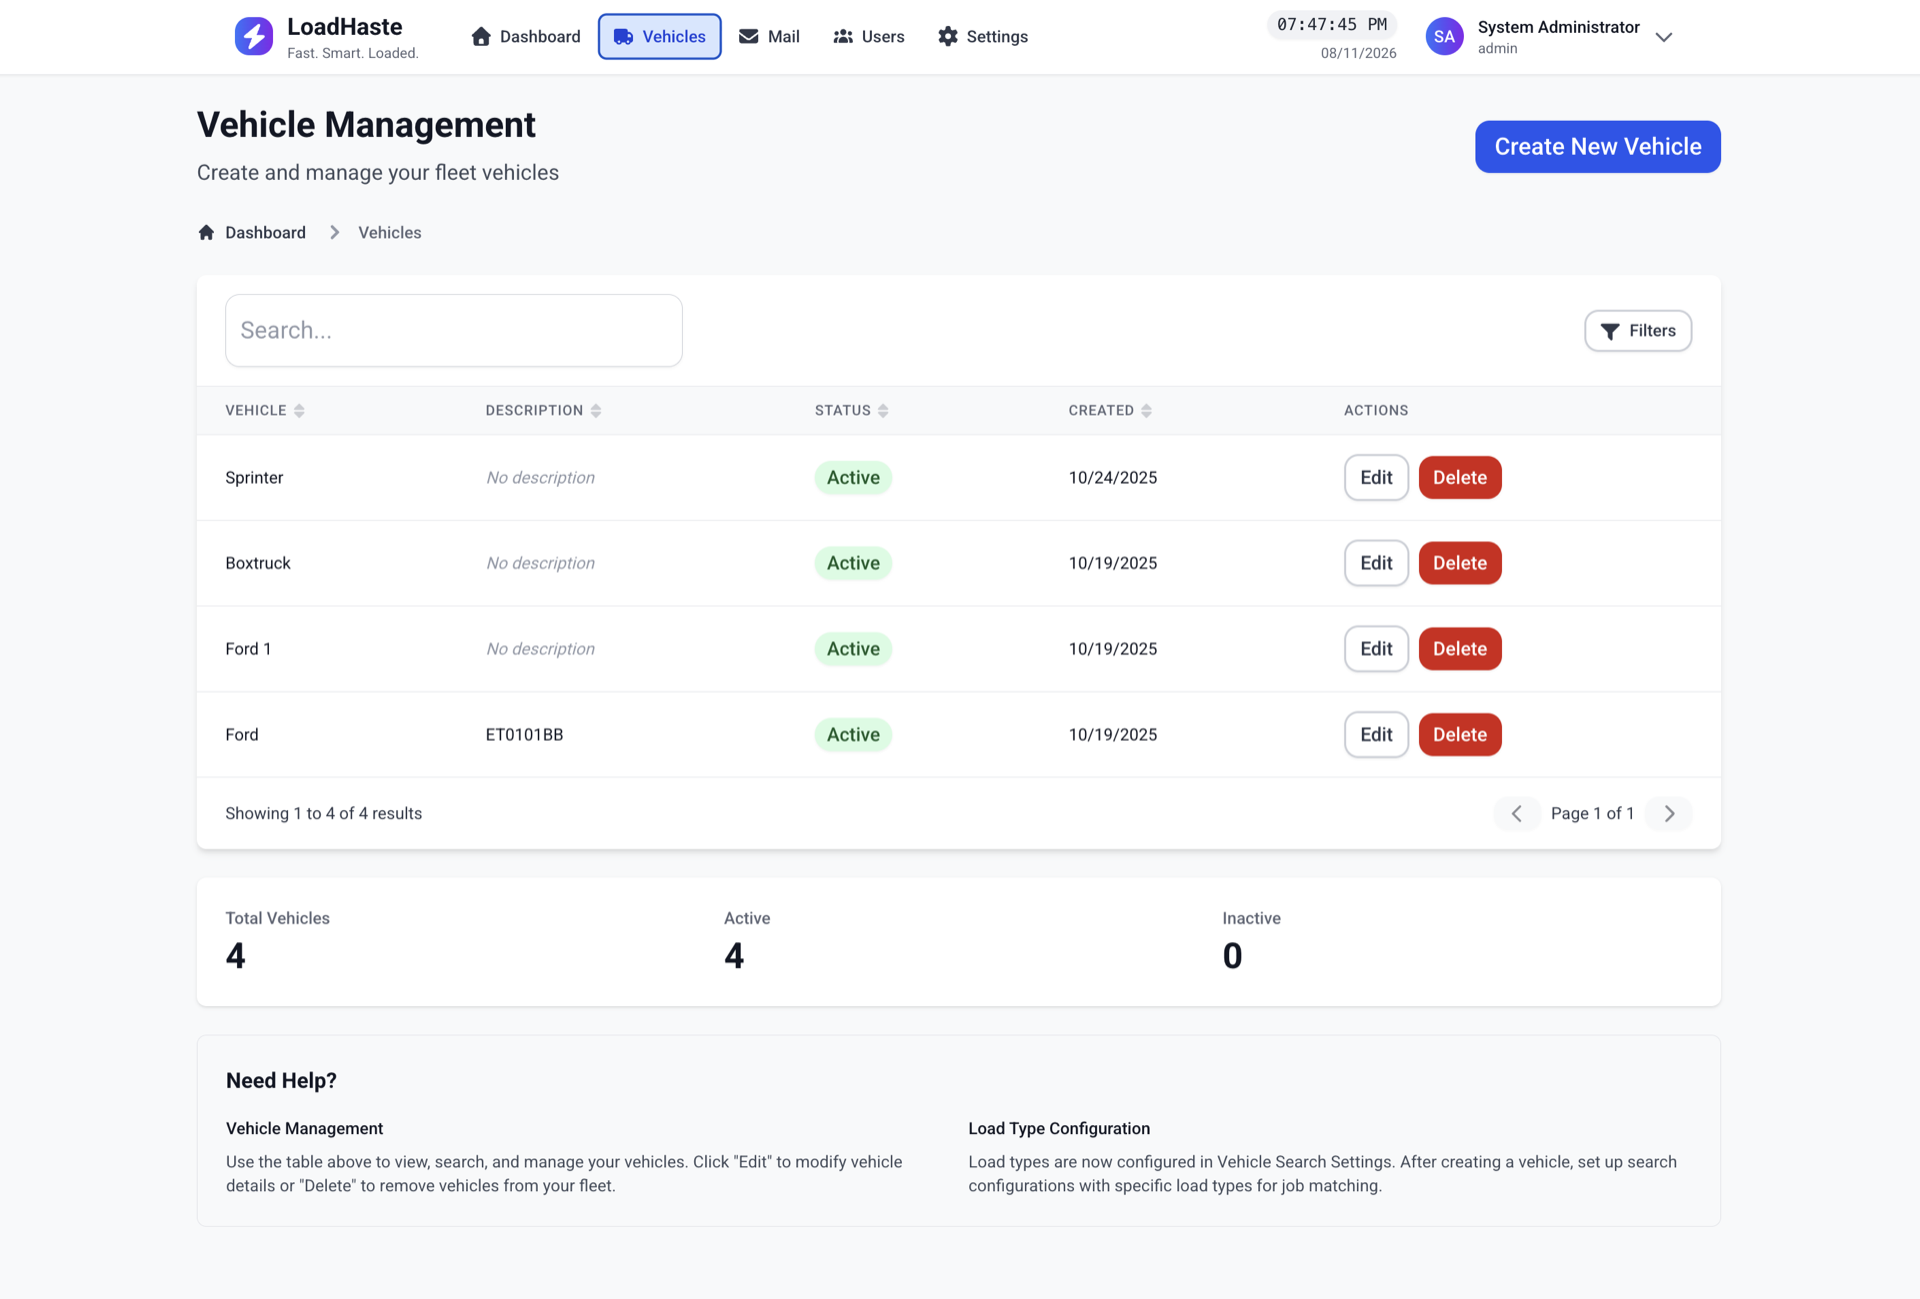Click Ford 1's Active status badge
Image resolution: width=1920 pixels, height=1299 pixels.
(853, 649)
